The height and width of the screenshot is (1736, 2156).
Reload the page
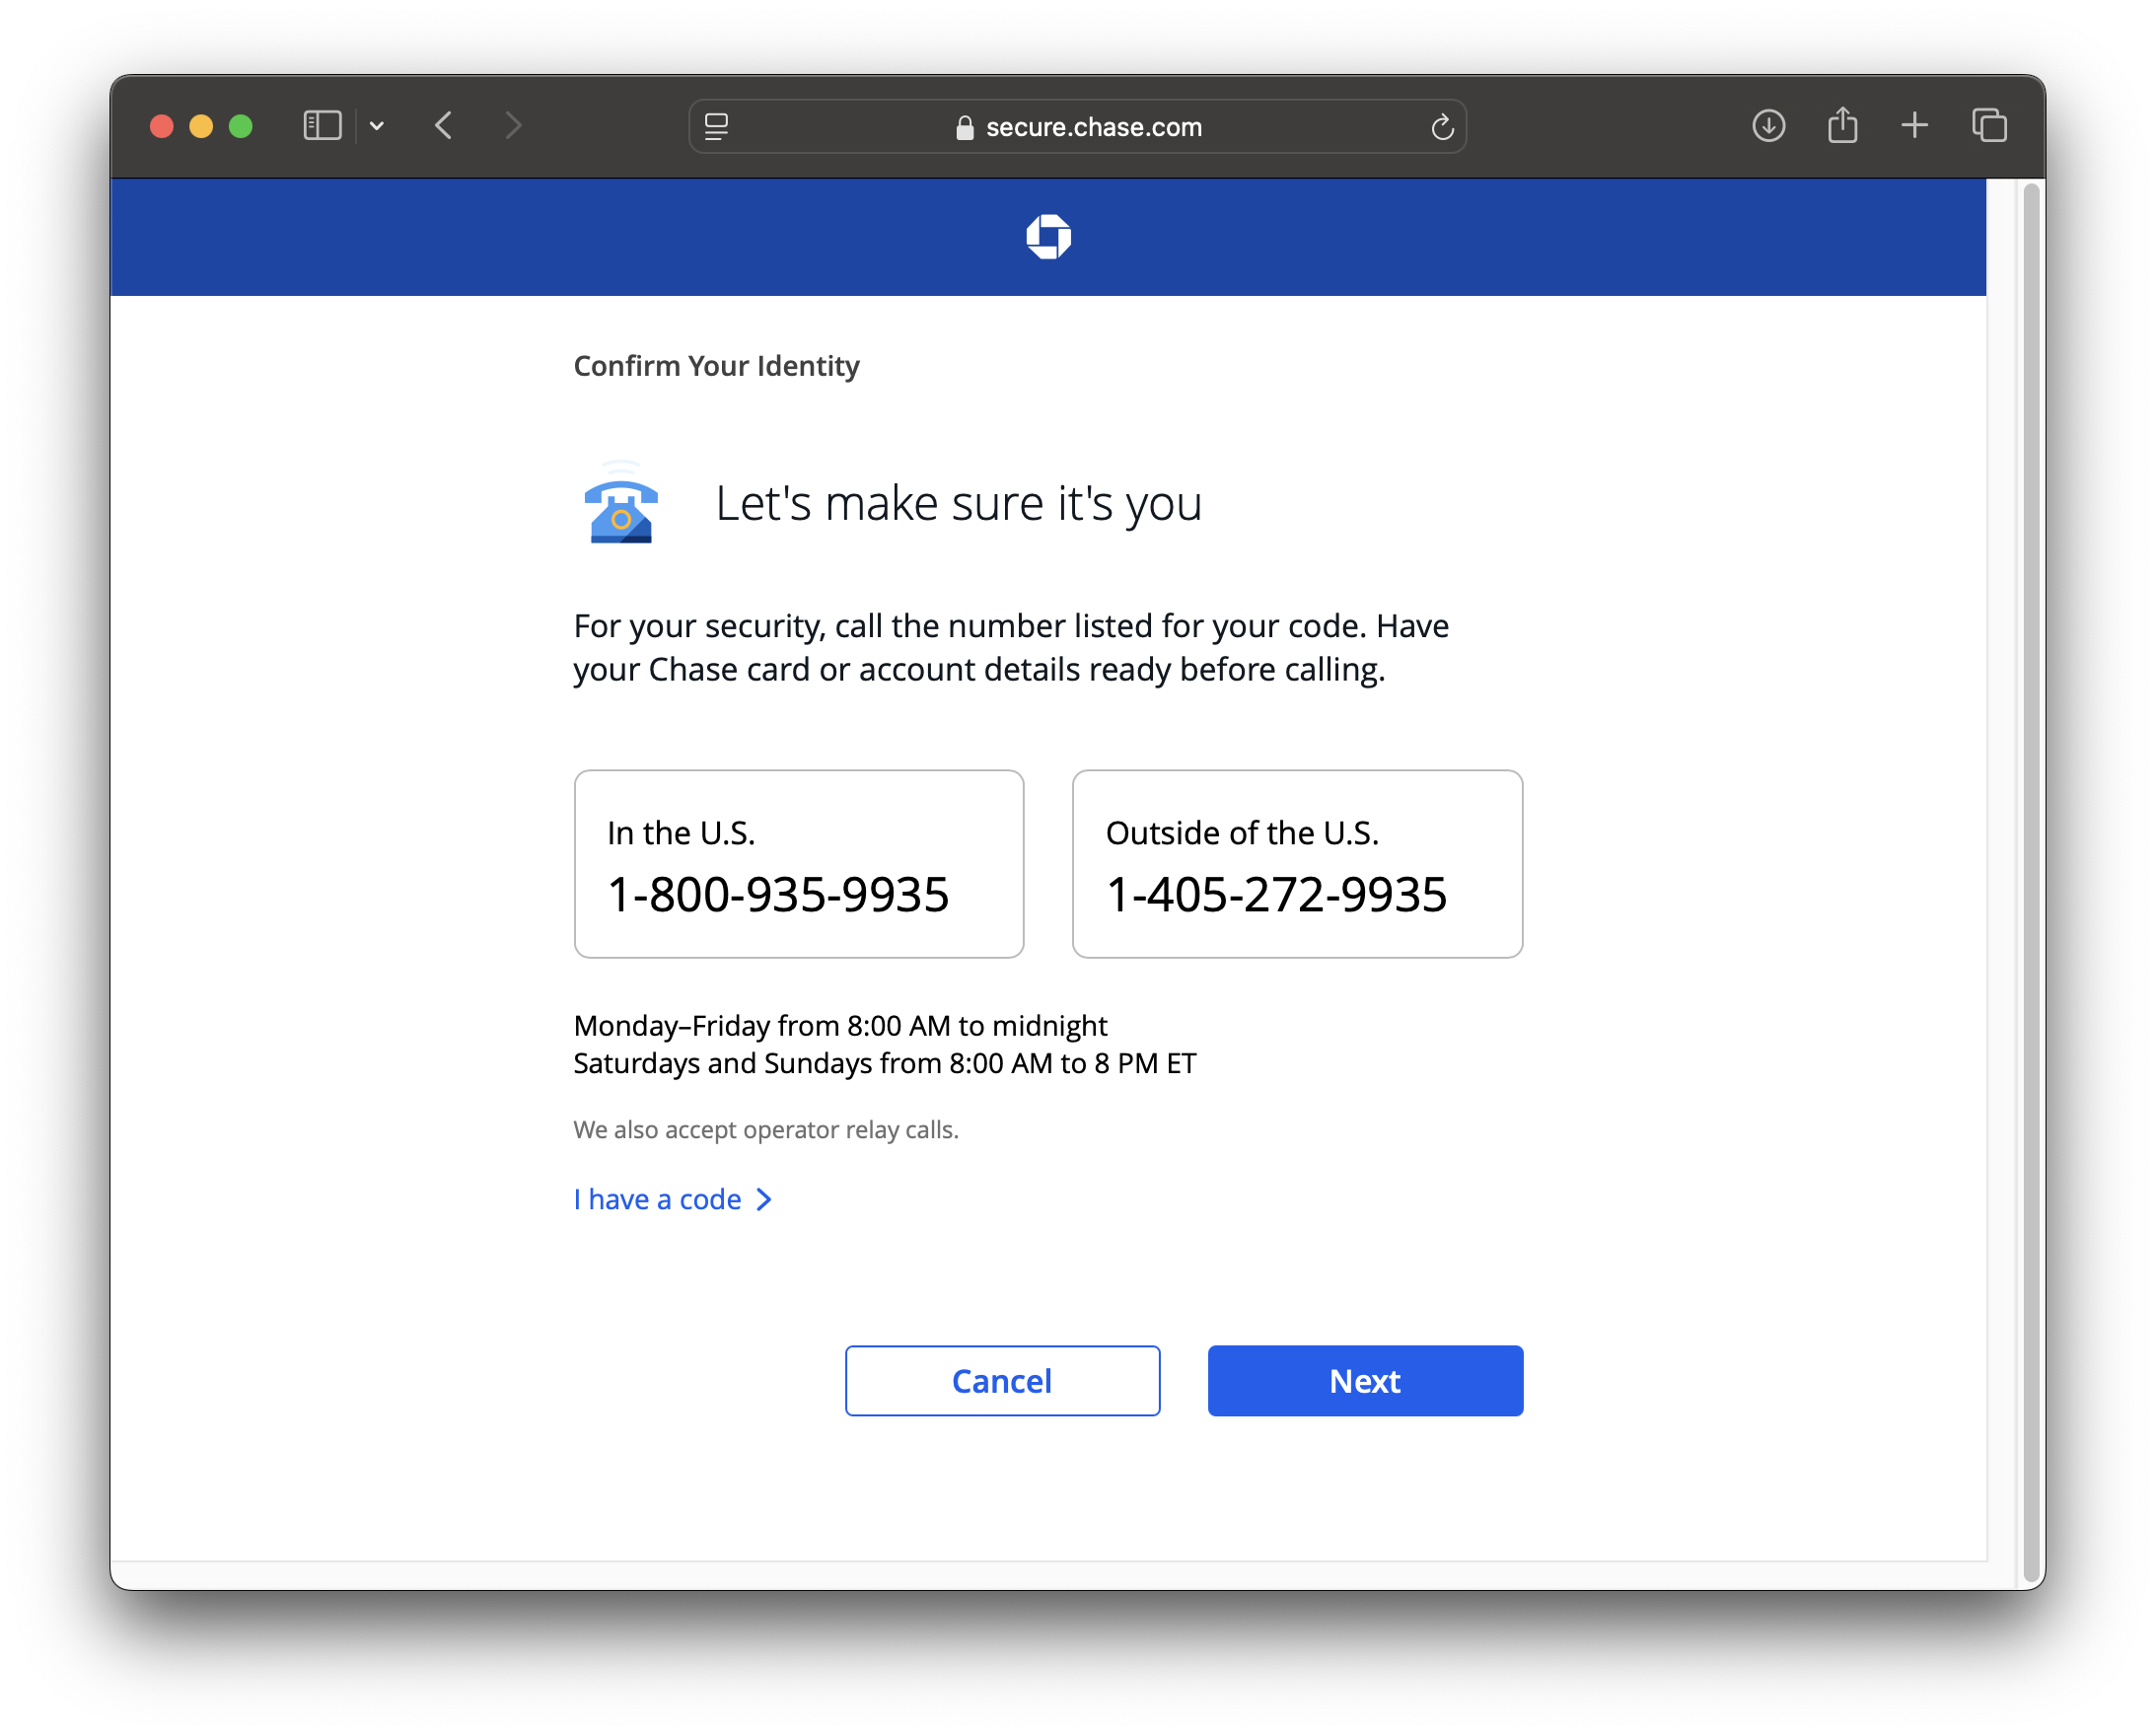[x=1441, y=127]
